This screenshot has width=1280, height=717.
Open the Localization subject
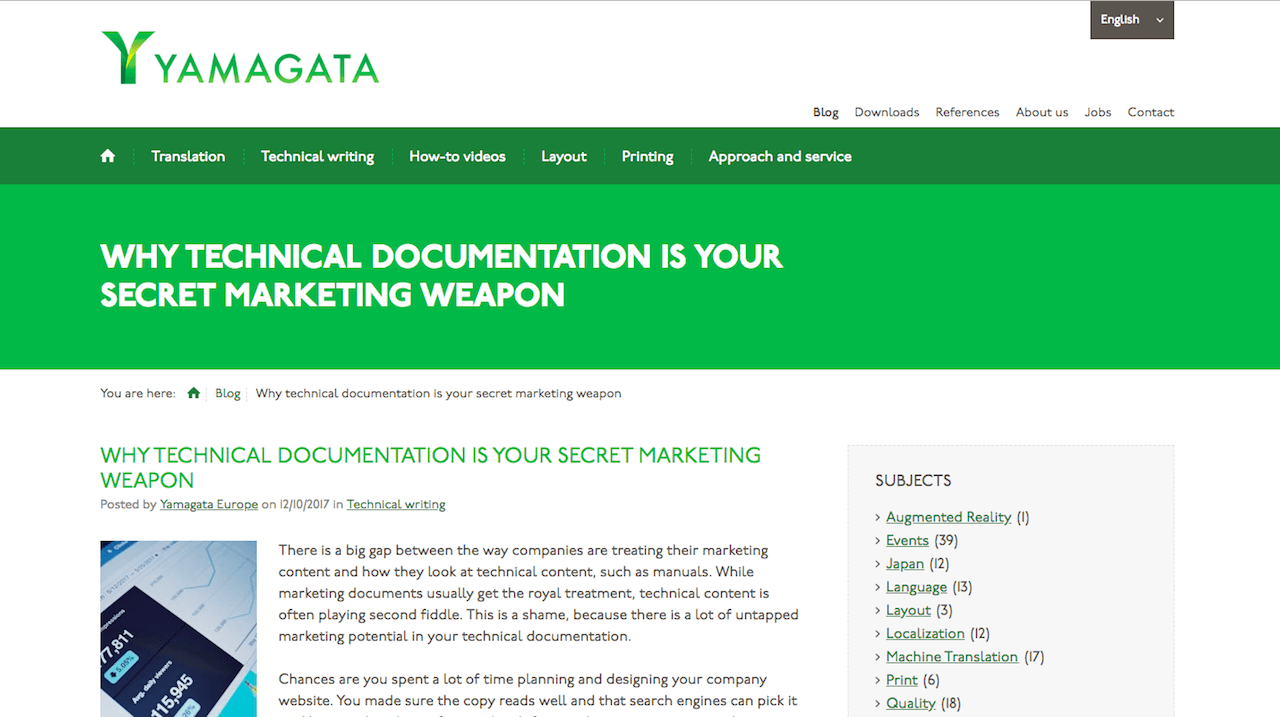925,633
